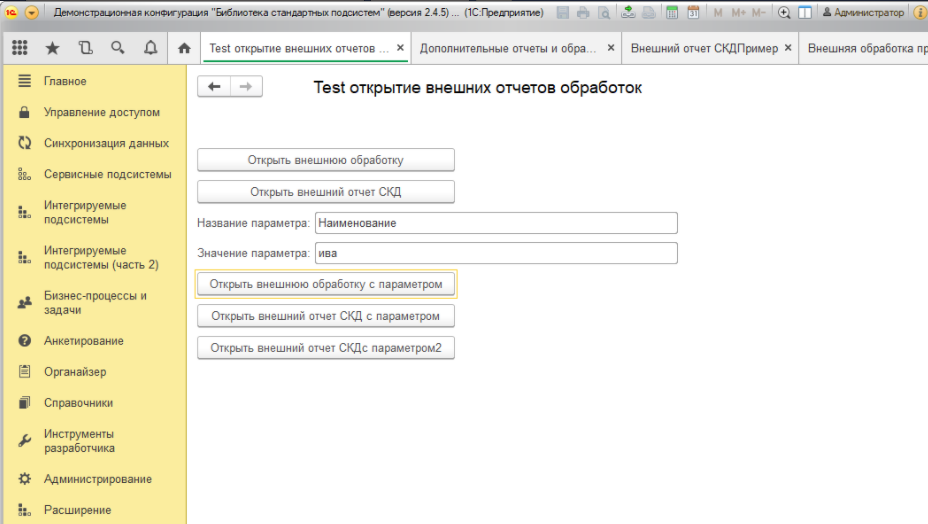
Task: Click the back arrow navigation button
Action: pos(214,86)
